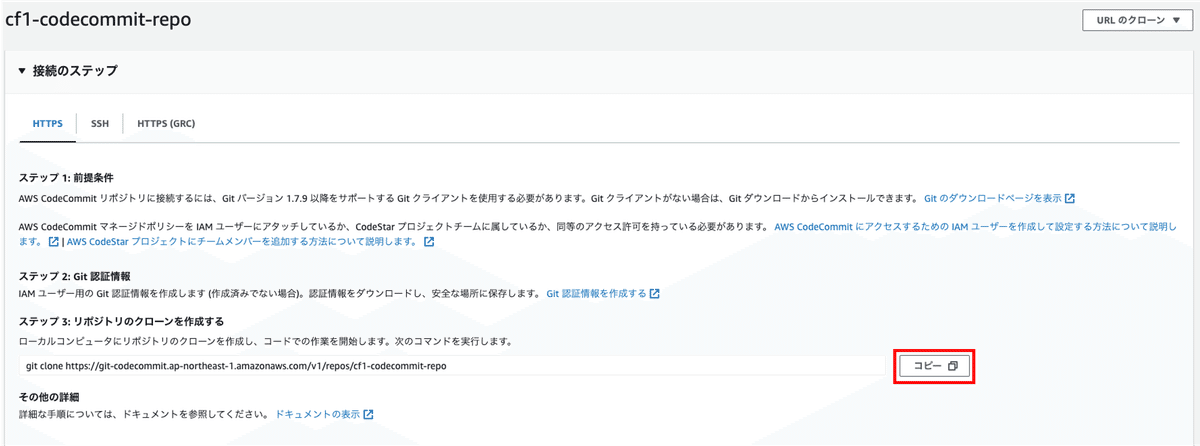Collapse the 接続のステップ section
The image size is (1200, 446).
[23, 72]
